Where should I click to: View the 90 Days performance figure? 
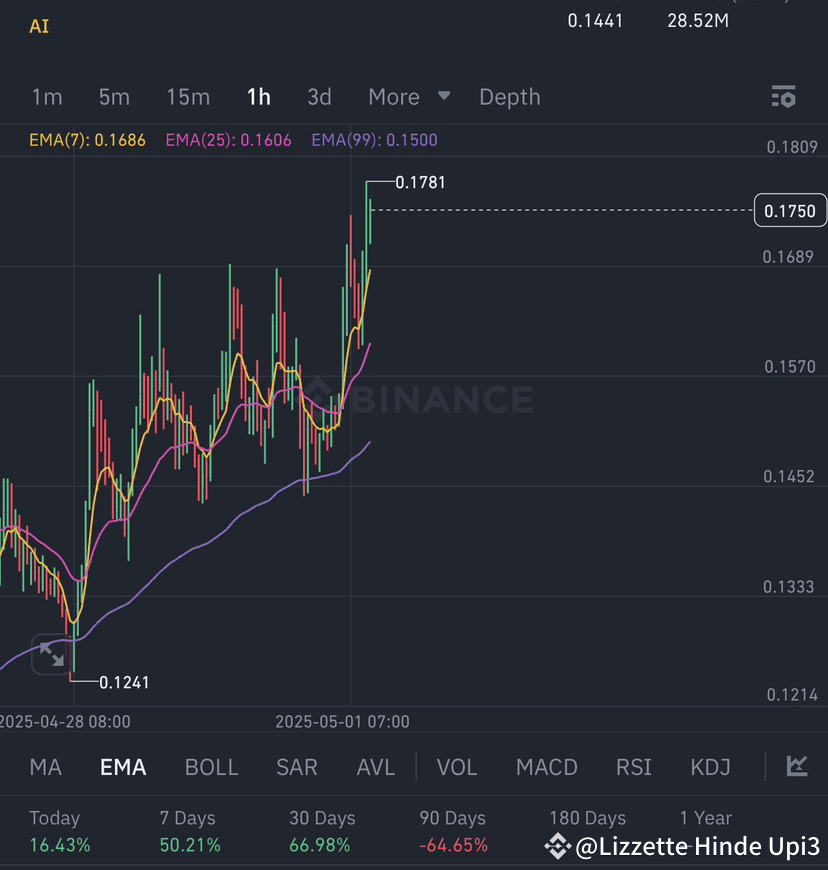click(x=452, y=830)
